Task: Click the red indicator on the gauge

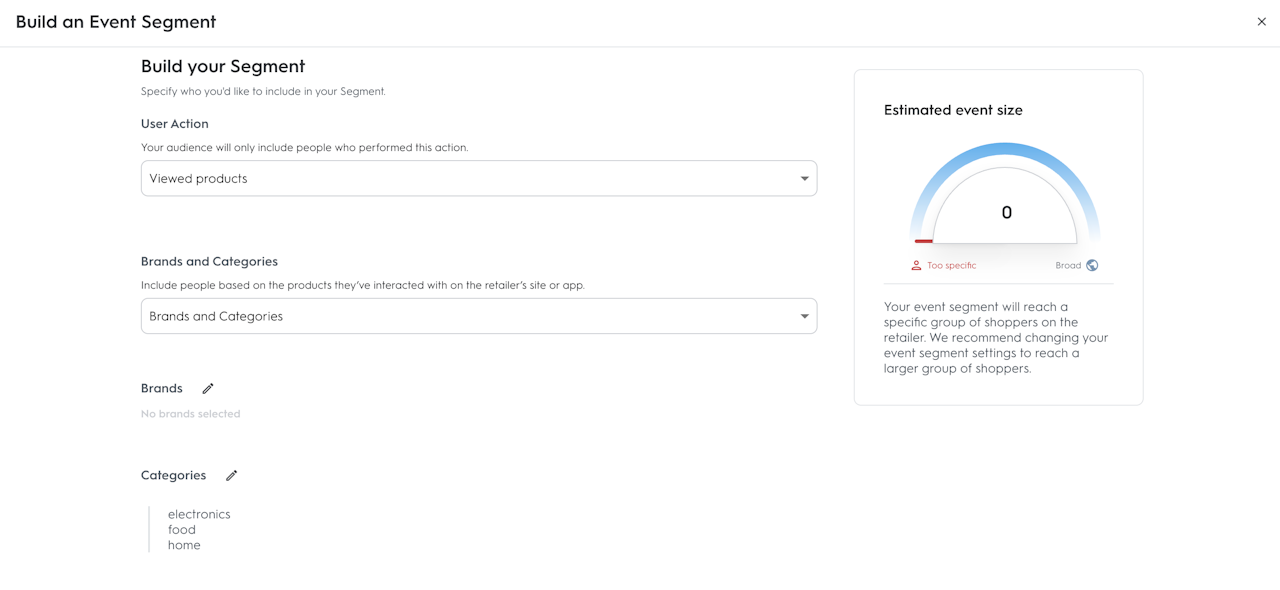Action: (924, 241)
